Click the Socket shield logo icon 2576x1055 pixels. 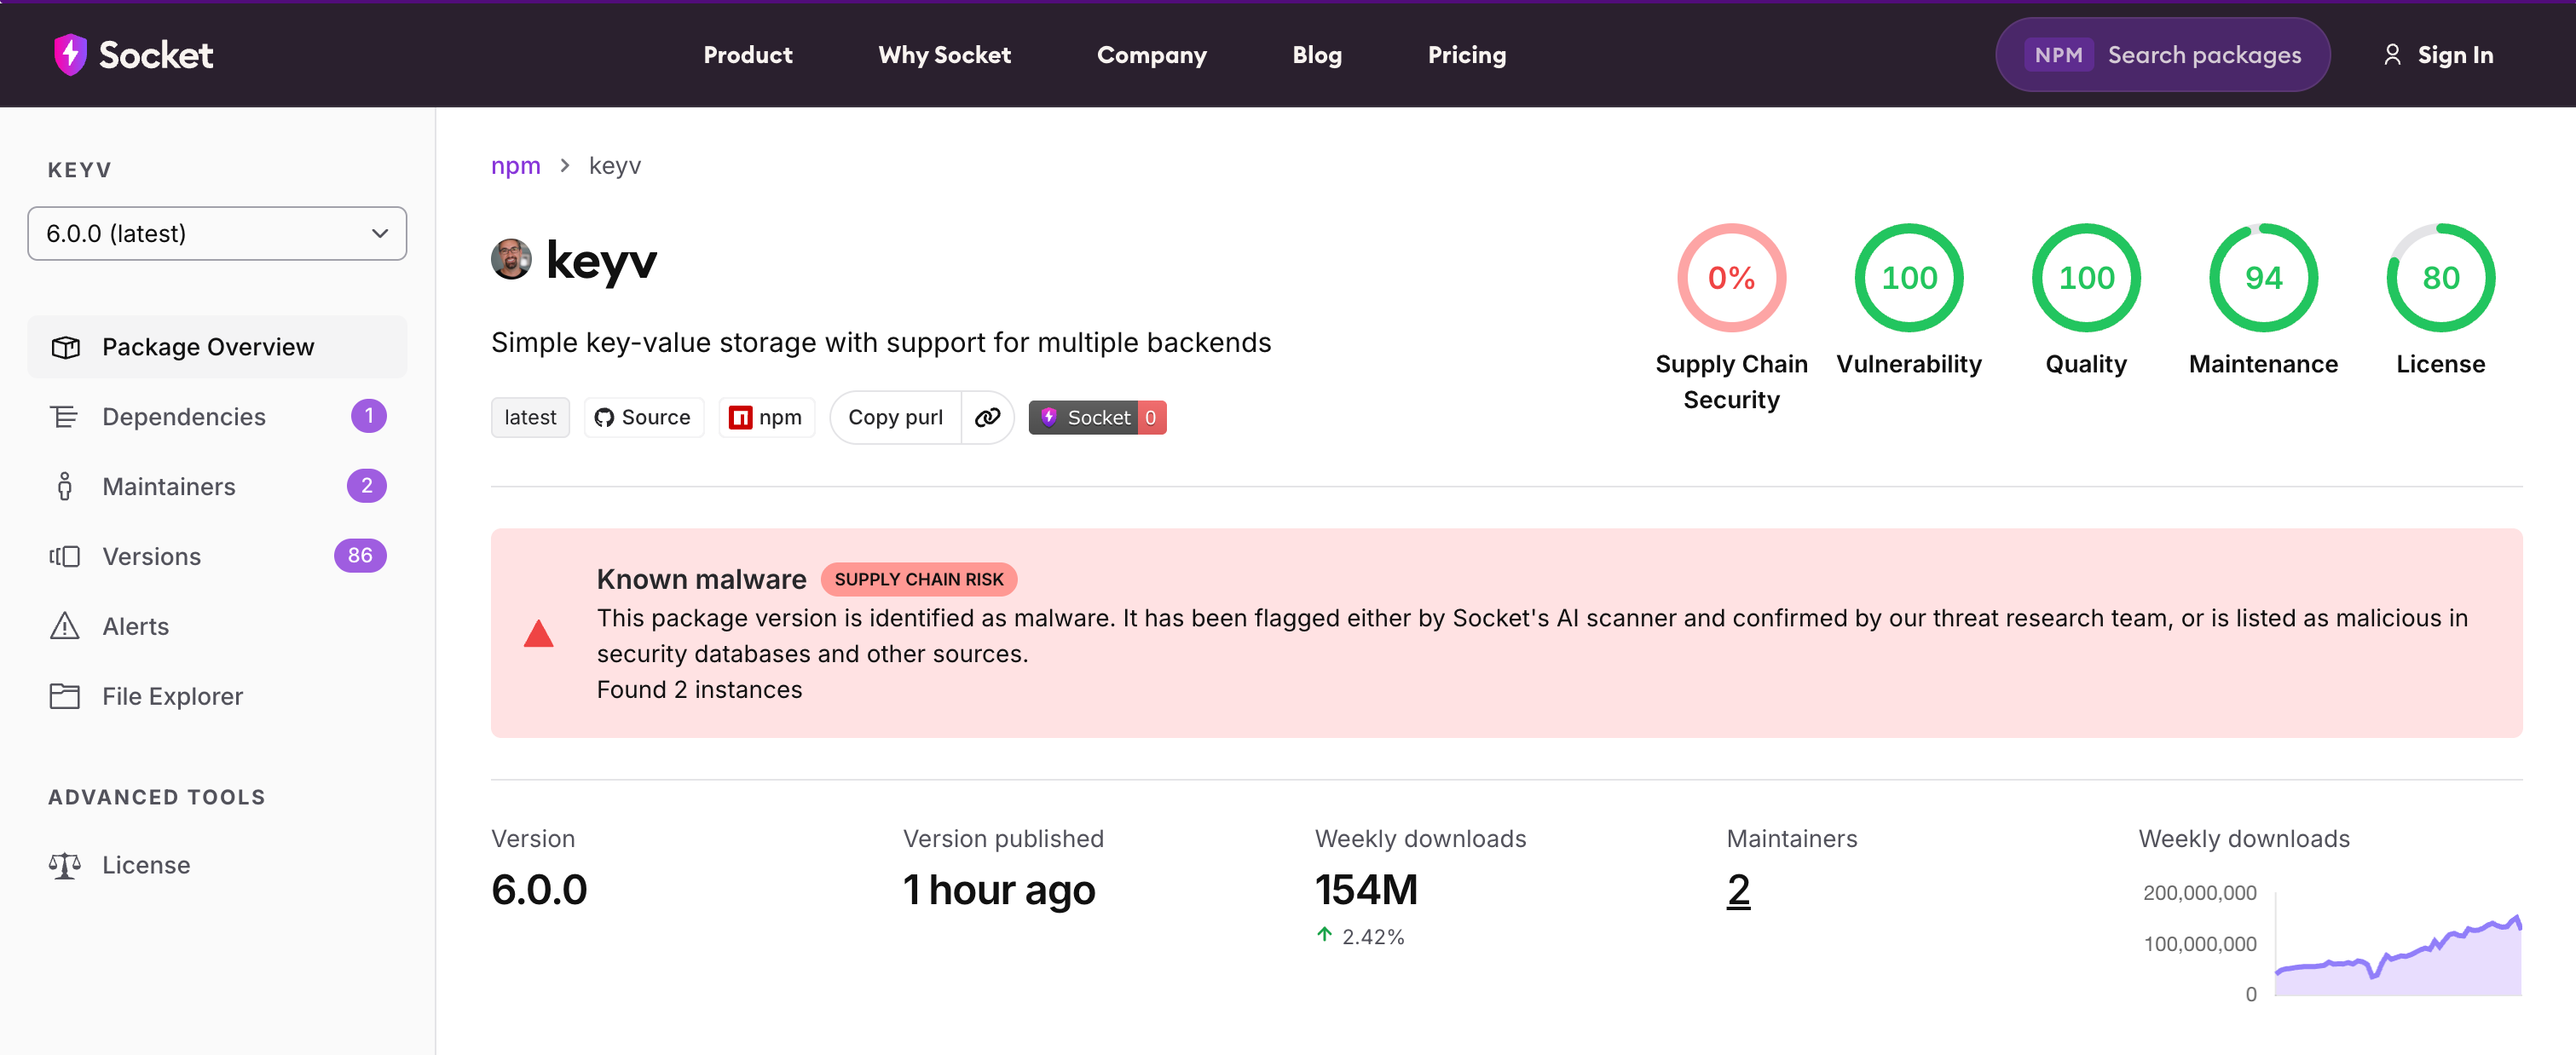[x=70, y=55]
